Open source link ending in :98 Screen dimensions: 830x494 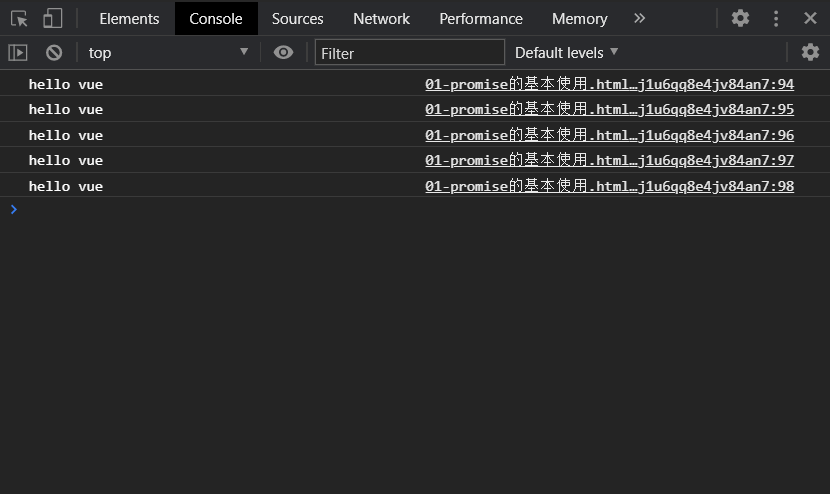click(x=609, y=186)
